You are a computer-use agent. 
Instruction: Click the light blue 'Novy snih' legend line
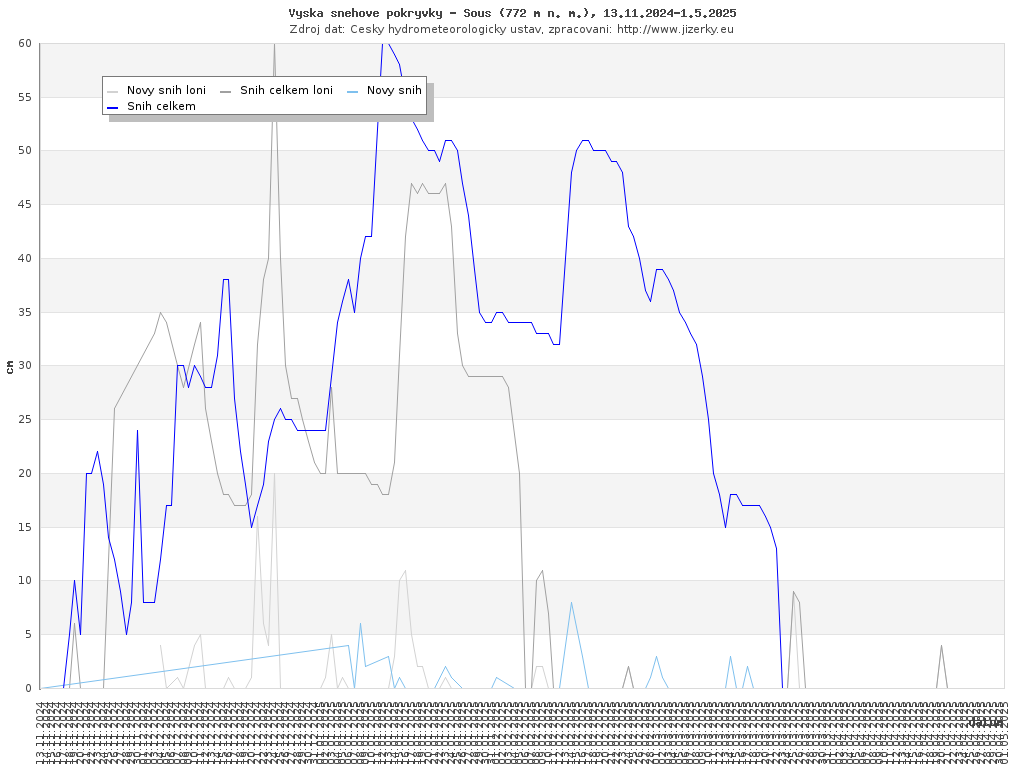click(x=352, y=90)
